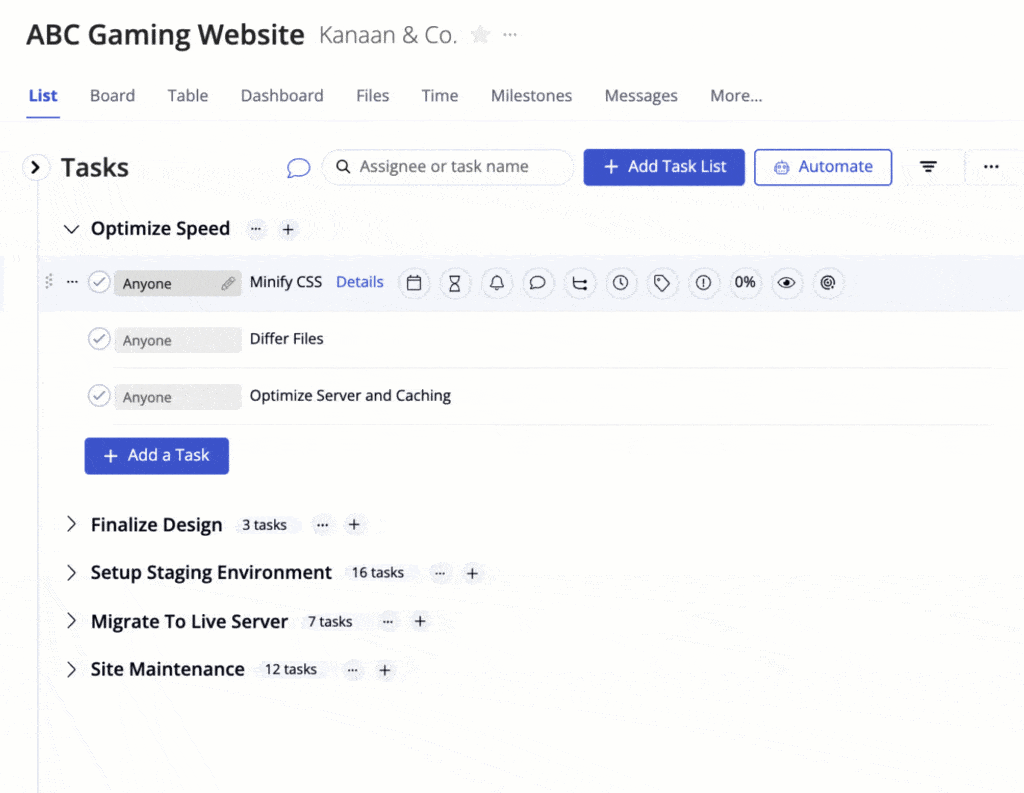Click the Automate button

coord(823,167)
